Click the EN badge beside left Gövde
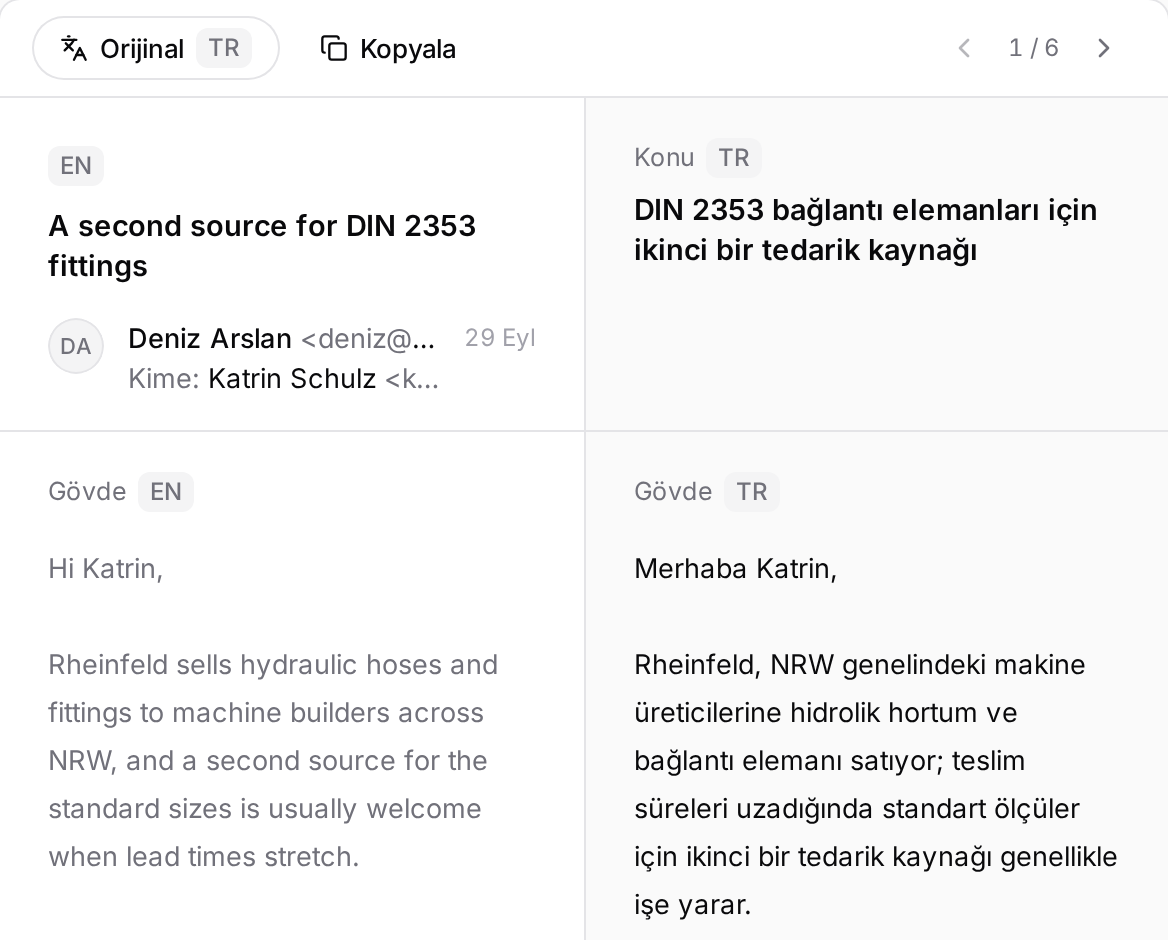 (x=166, y=492)
